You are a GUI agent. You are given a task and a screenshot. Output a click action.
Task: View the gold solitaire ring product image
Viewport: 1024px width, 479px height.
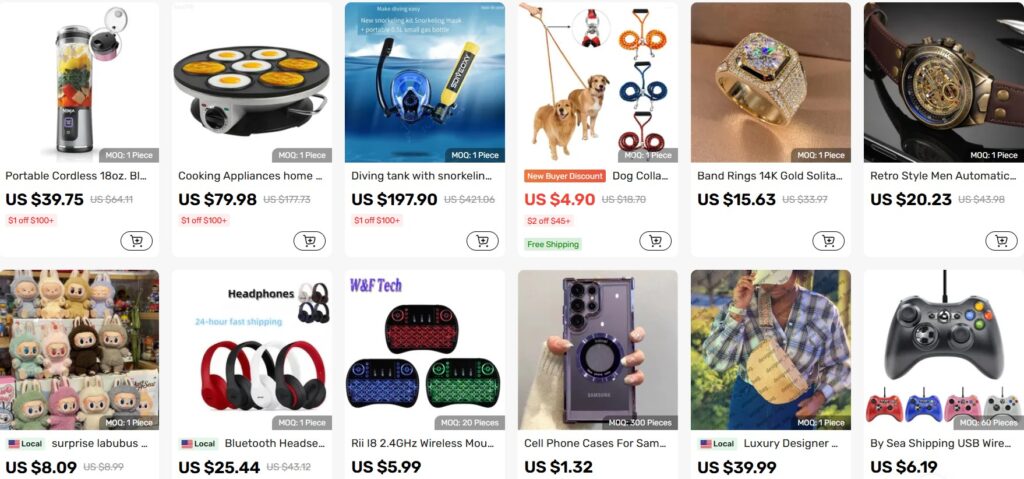pos(771,82)
